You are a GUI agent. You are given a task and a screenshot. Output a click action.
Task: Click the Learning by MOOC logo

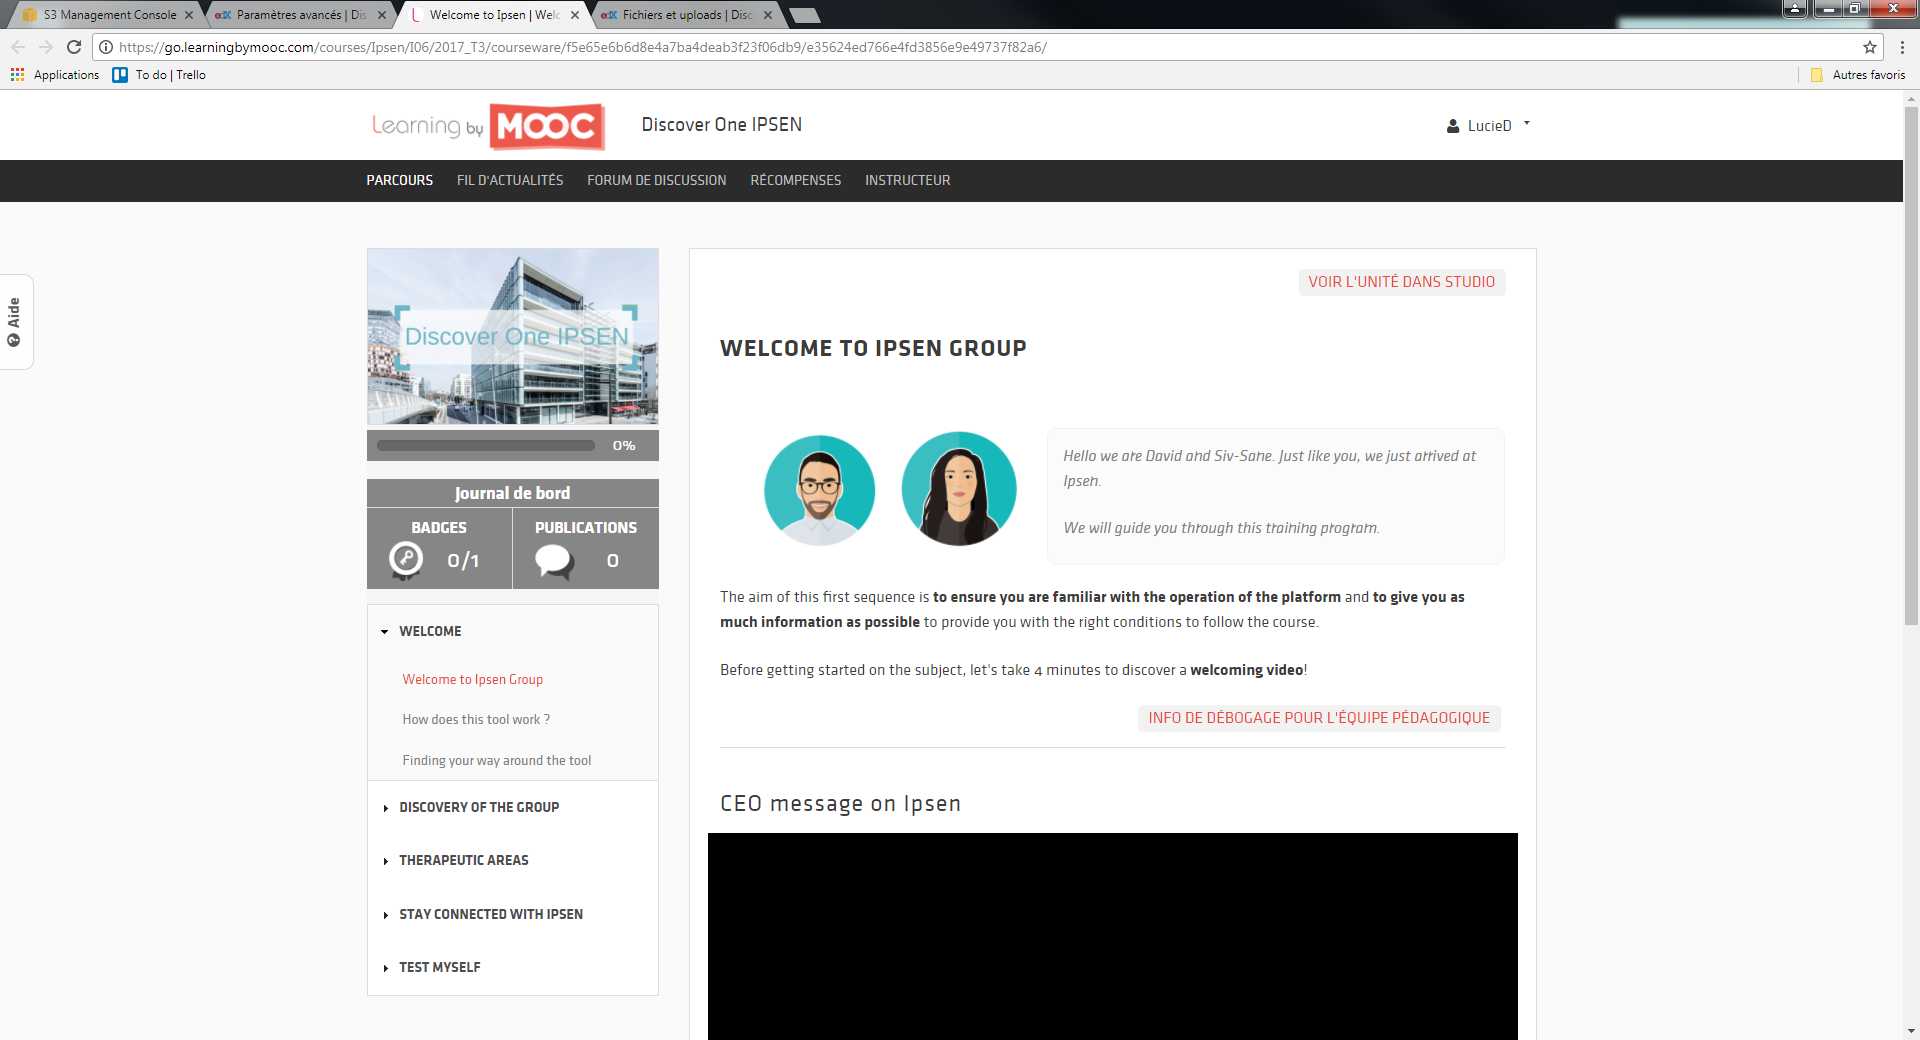point(486,126)
